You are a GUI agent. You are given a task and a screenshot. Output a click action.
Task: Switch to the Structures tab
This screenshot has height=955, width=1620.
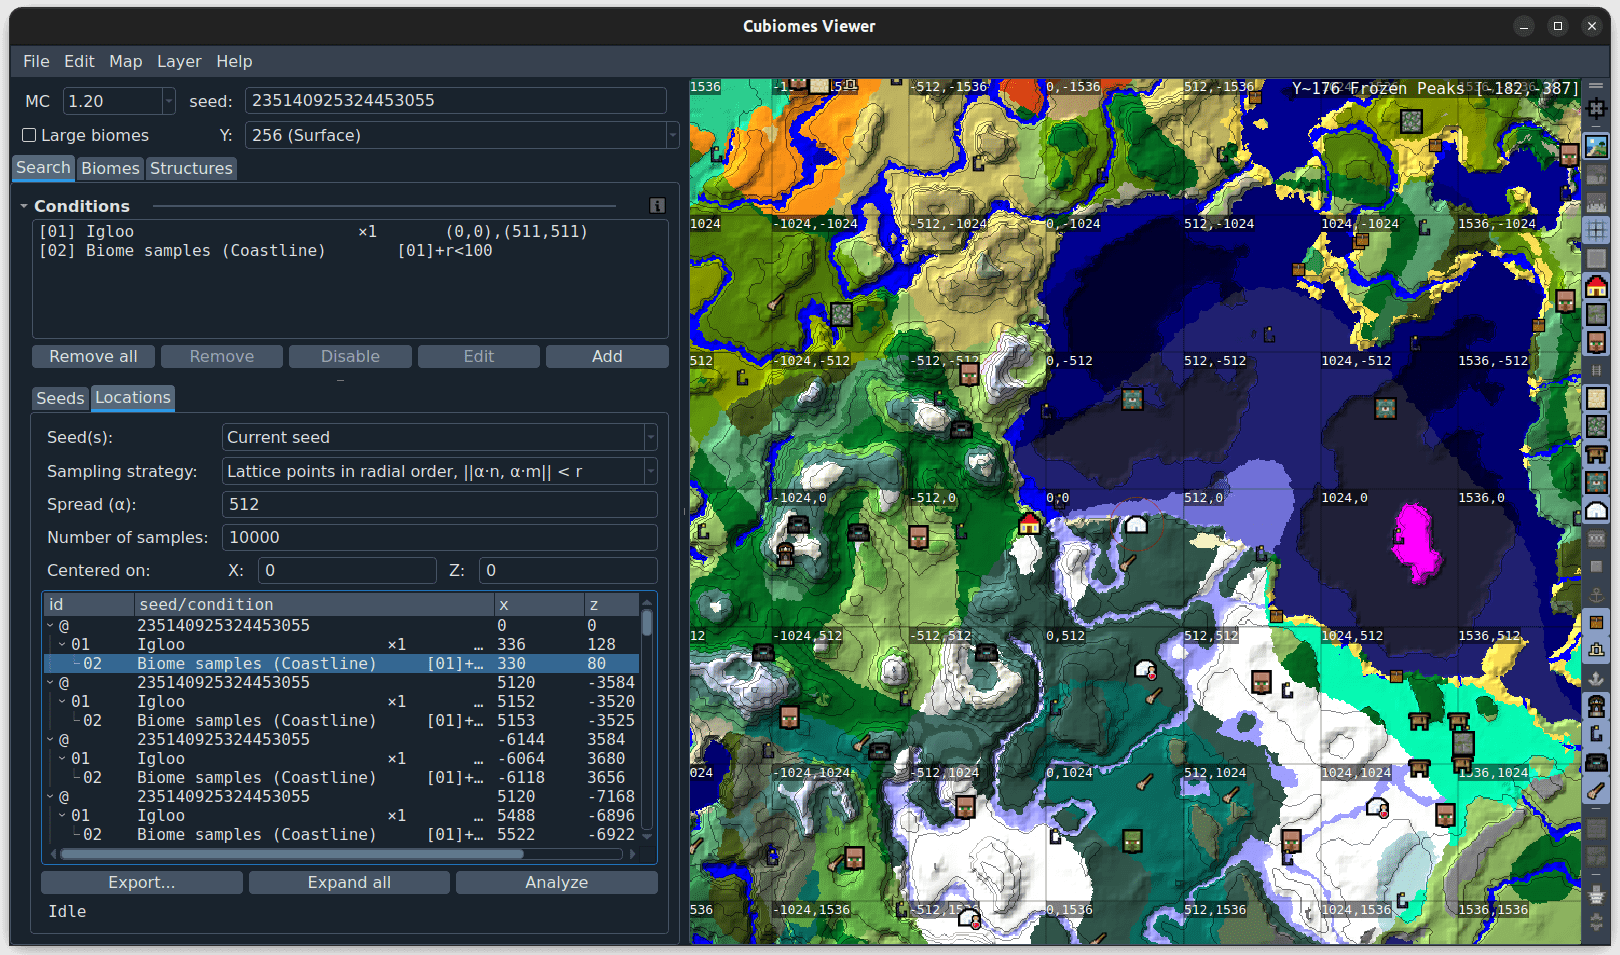pos(191,168)
